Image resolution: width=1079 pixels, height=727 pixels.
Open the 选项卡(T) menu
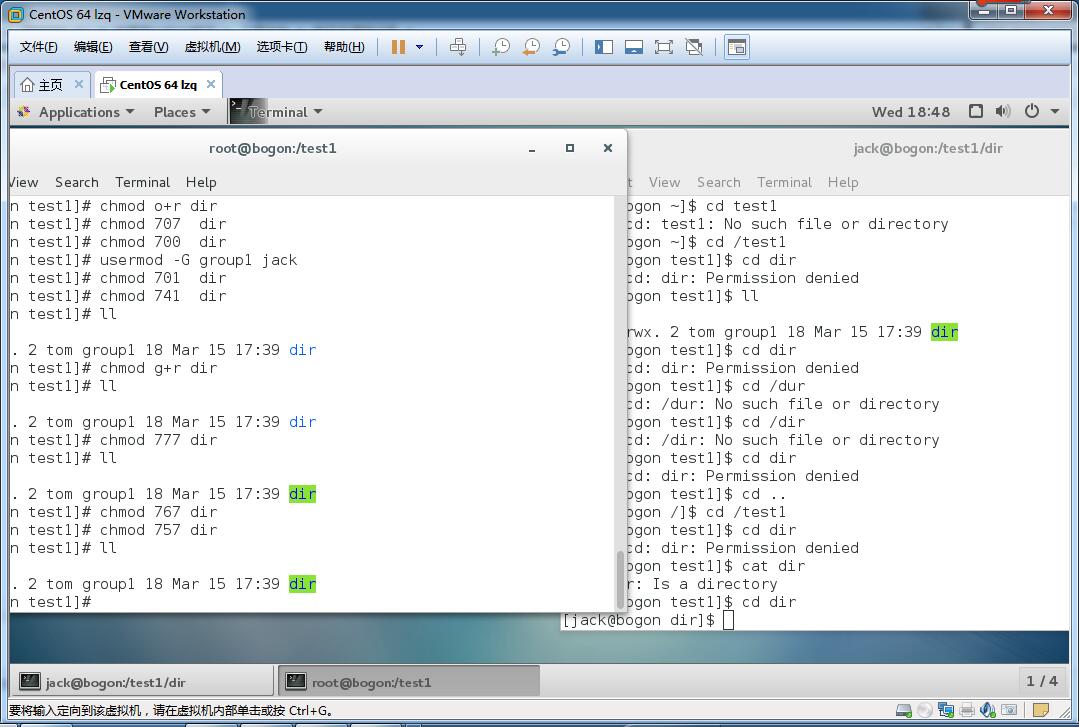coord(282,47)
